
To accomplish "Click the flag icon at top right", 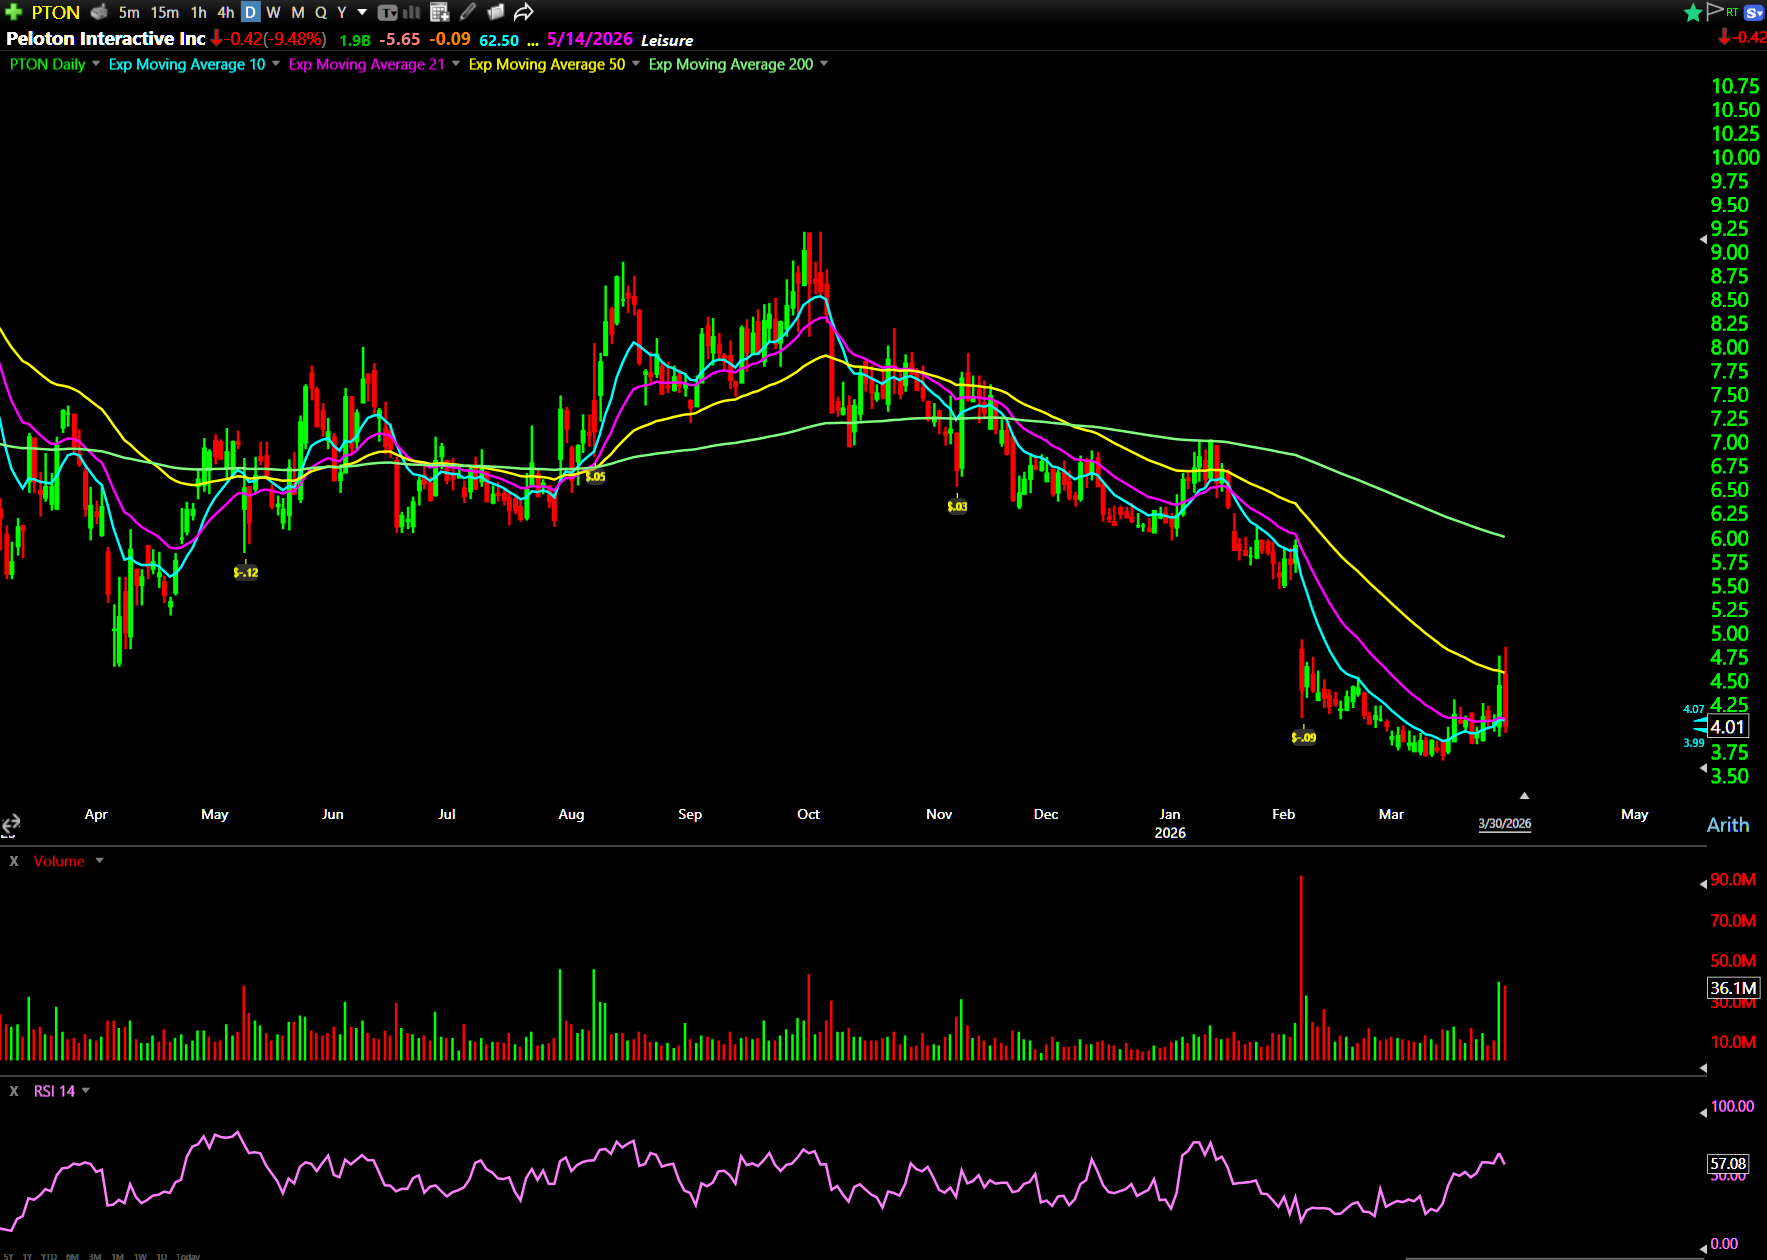I will pyautogui.click(x=1715, y=11).
